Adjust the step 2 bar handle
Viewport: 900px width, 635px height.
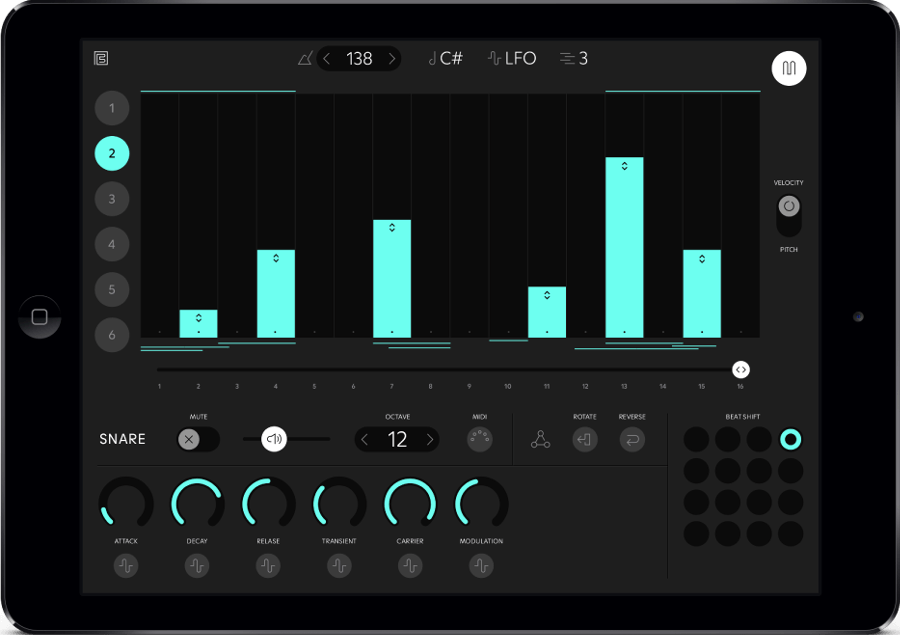[199, 318]
